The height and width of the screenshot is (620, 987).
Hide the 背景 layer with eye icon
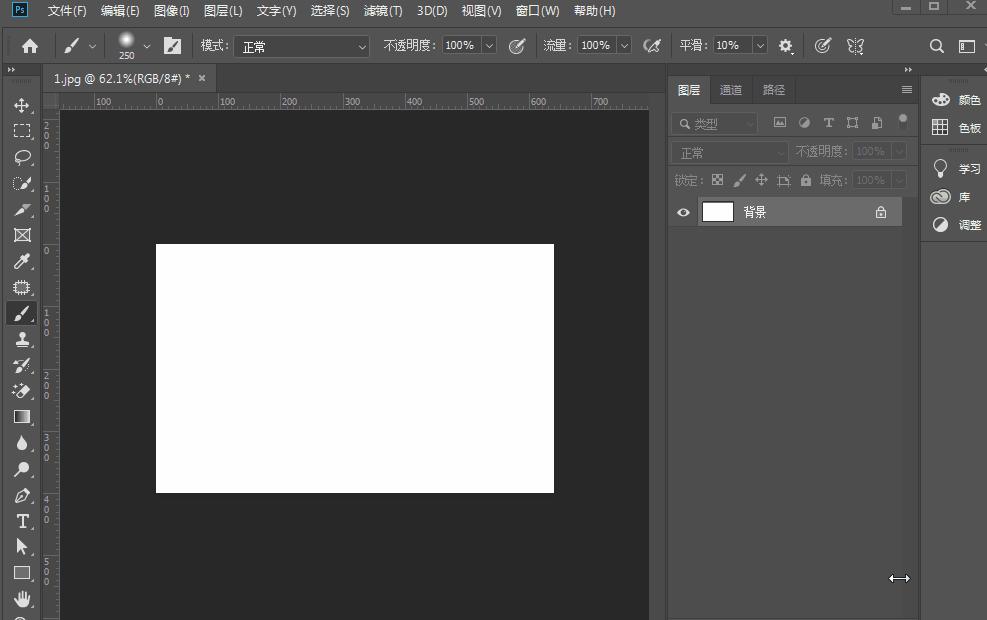pyautogui.click(x=683, y=212)
